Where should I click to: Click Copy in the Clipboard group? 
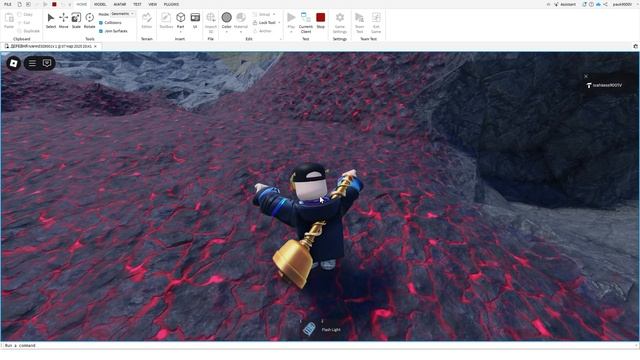(25, 14)
